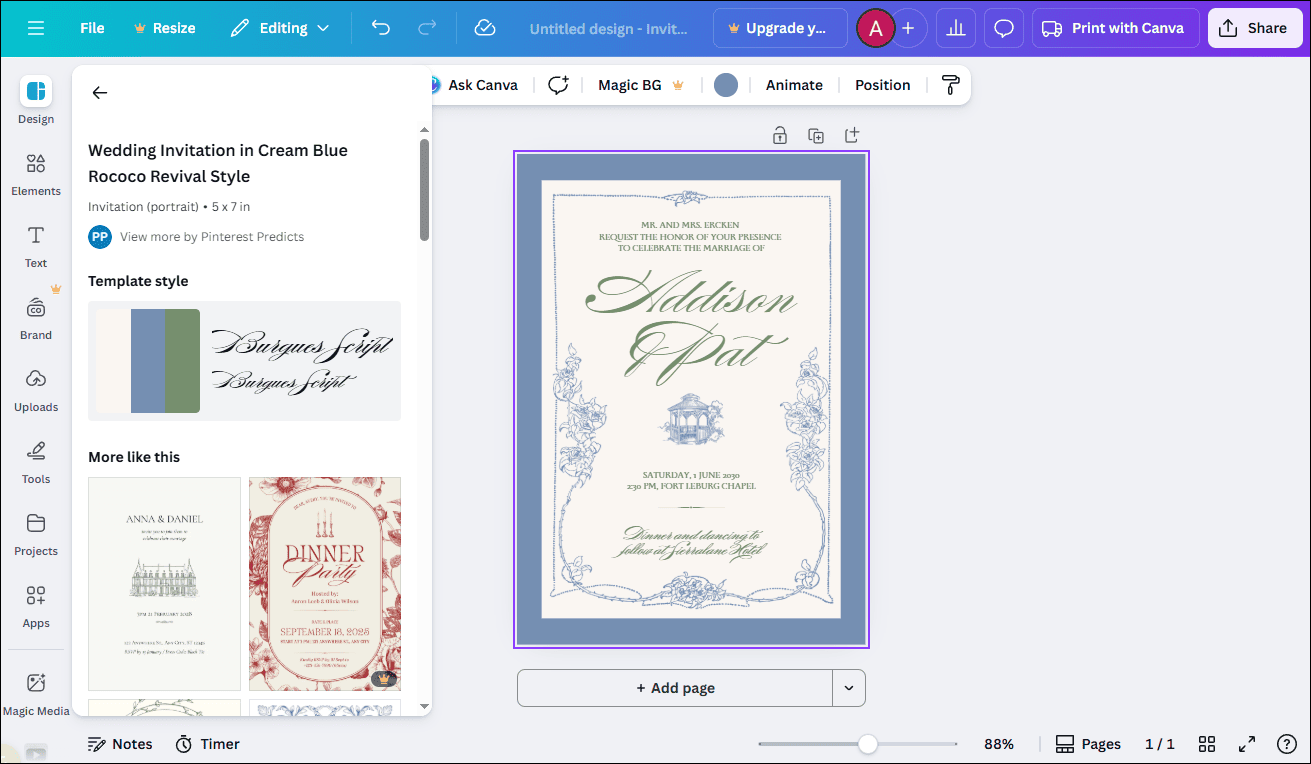Click the Undo icon
Image resolution: width=1311 pixels, height=764 pixels.
tap(380, 28)
